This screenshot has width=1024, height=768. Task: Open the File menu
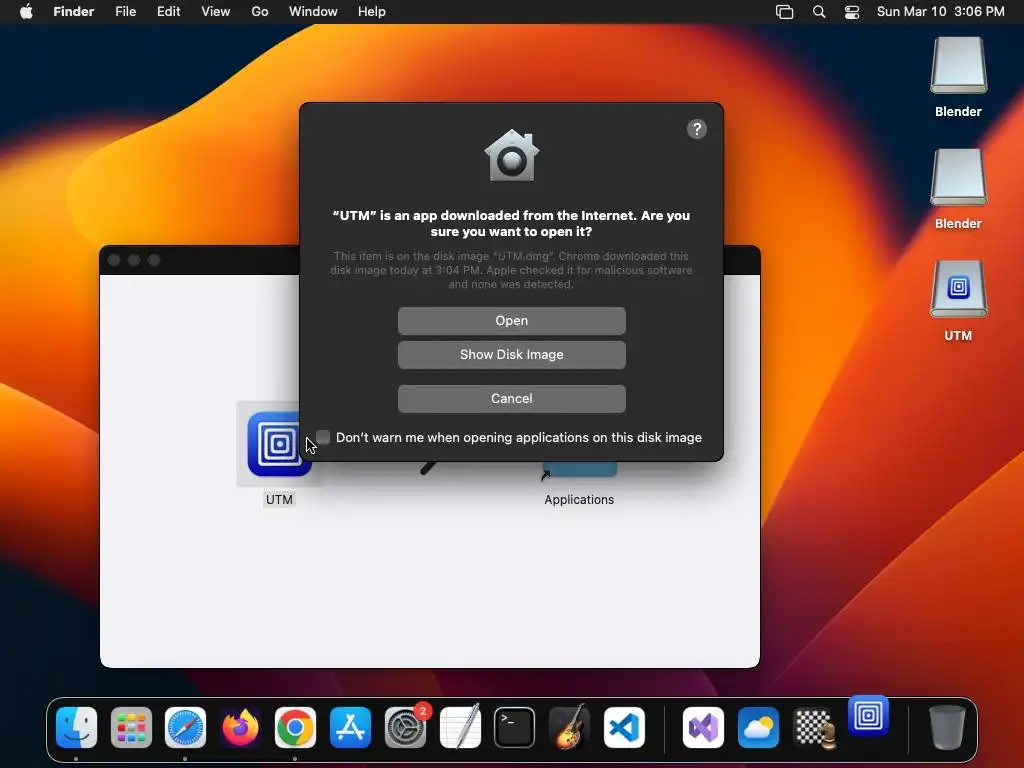click(125, 12)
